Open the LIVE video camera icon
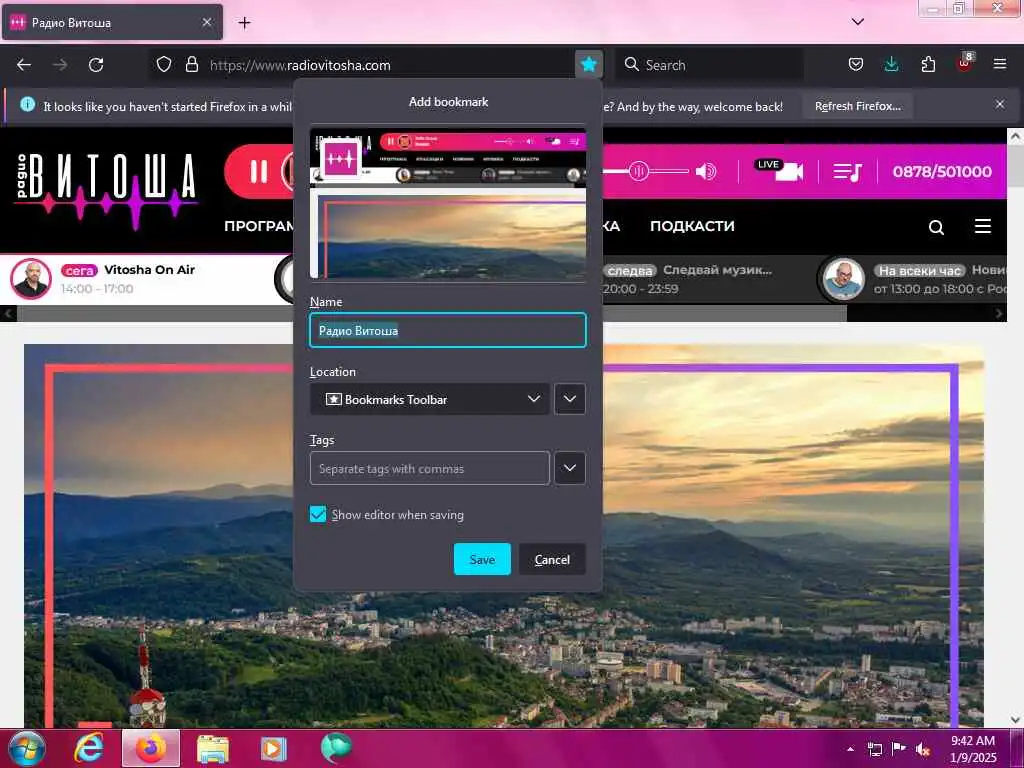This screenshot has height=768, width=1024. pos(779,170)
